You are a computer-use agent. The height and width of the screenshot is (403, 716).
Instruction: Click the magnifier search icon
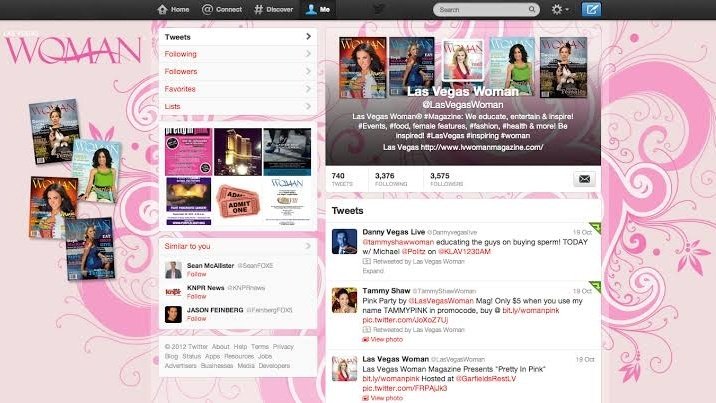[x=532, y=9]
